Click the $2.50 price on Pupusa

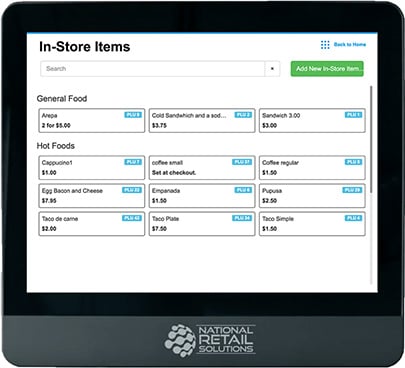(269, 201)
